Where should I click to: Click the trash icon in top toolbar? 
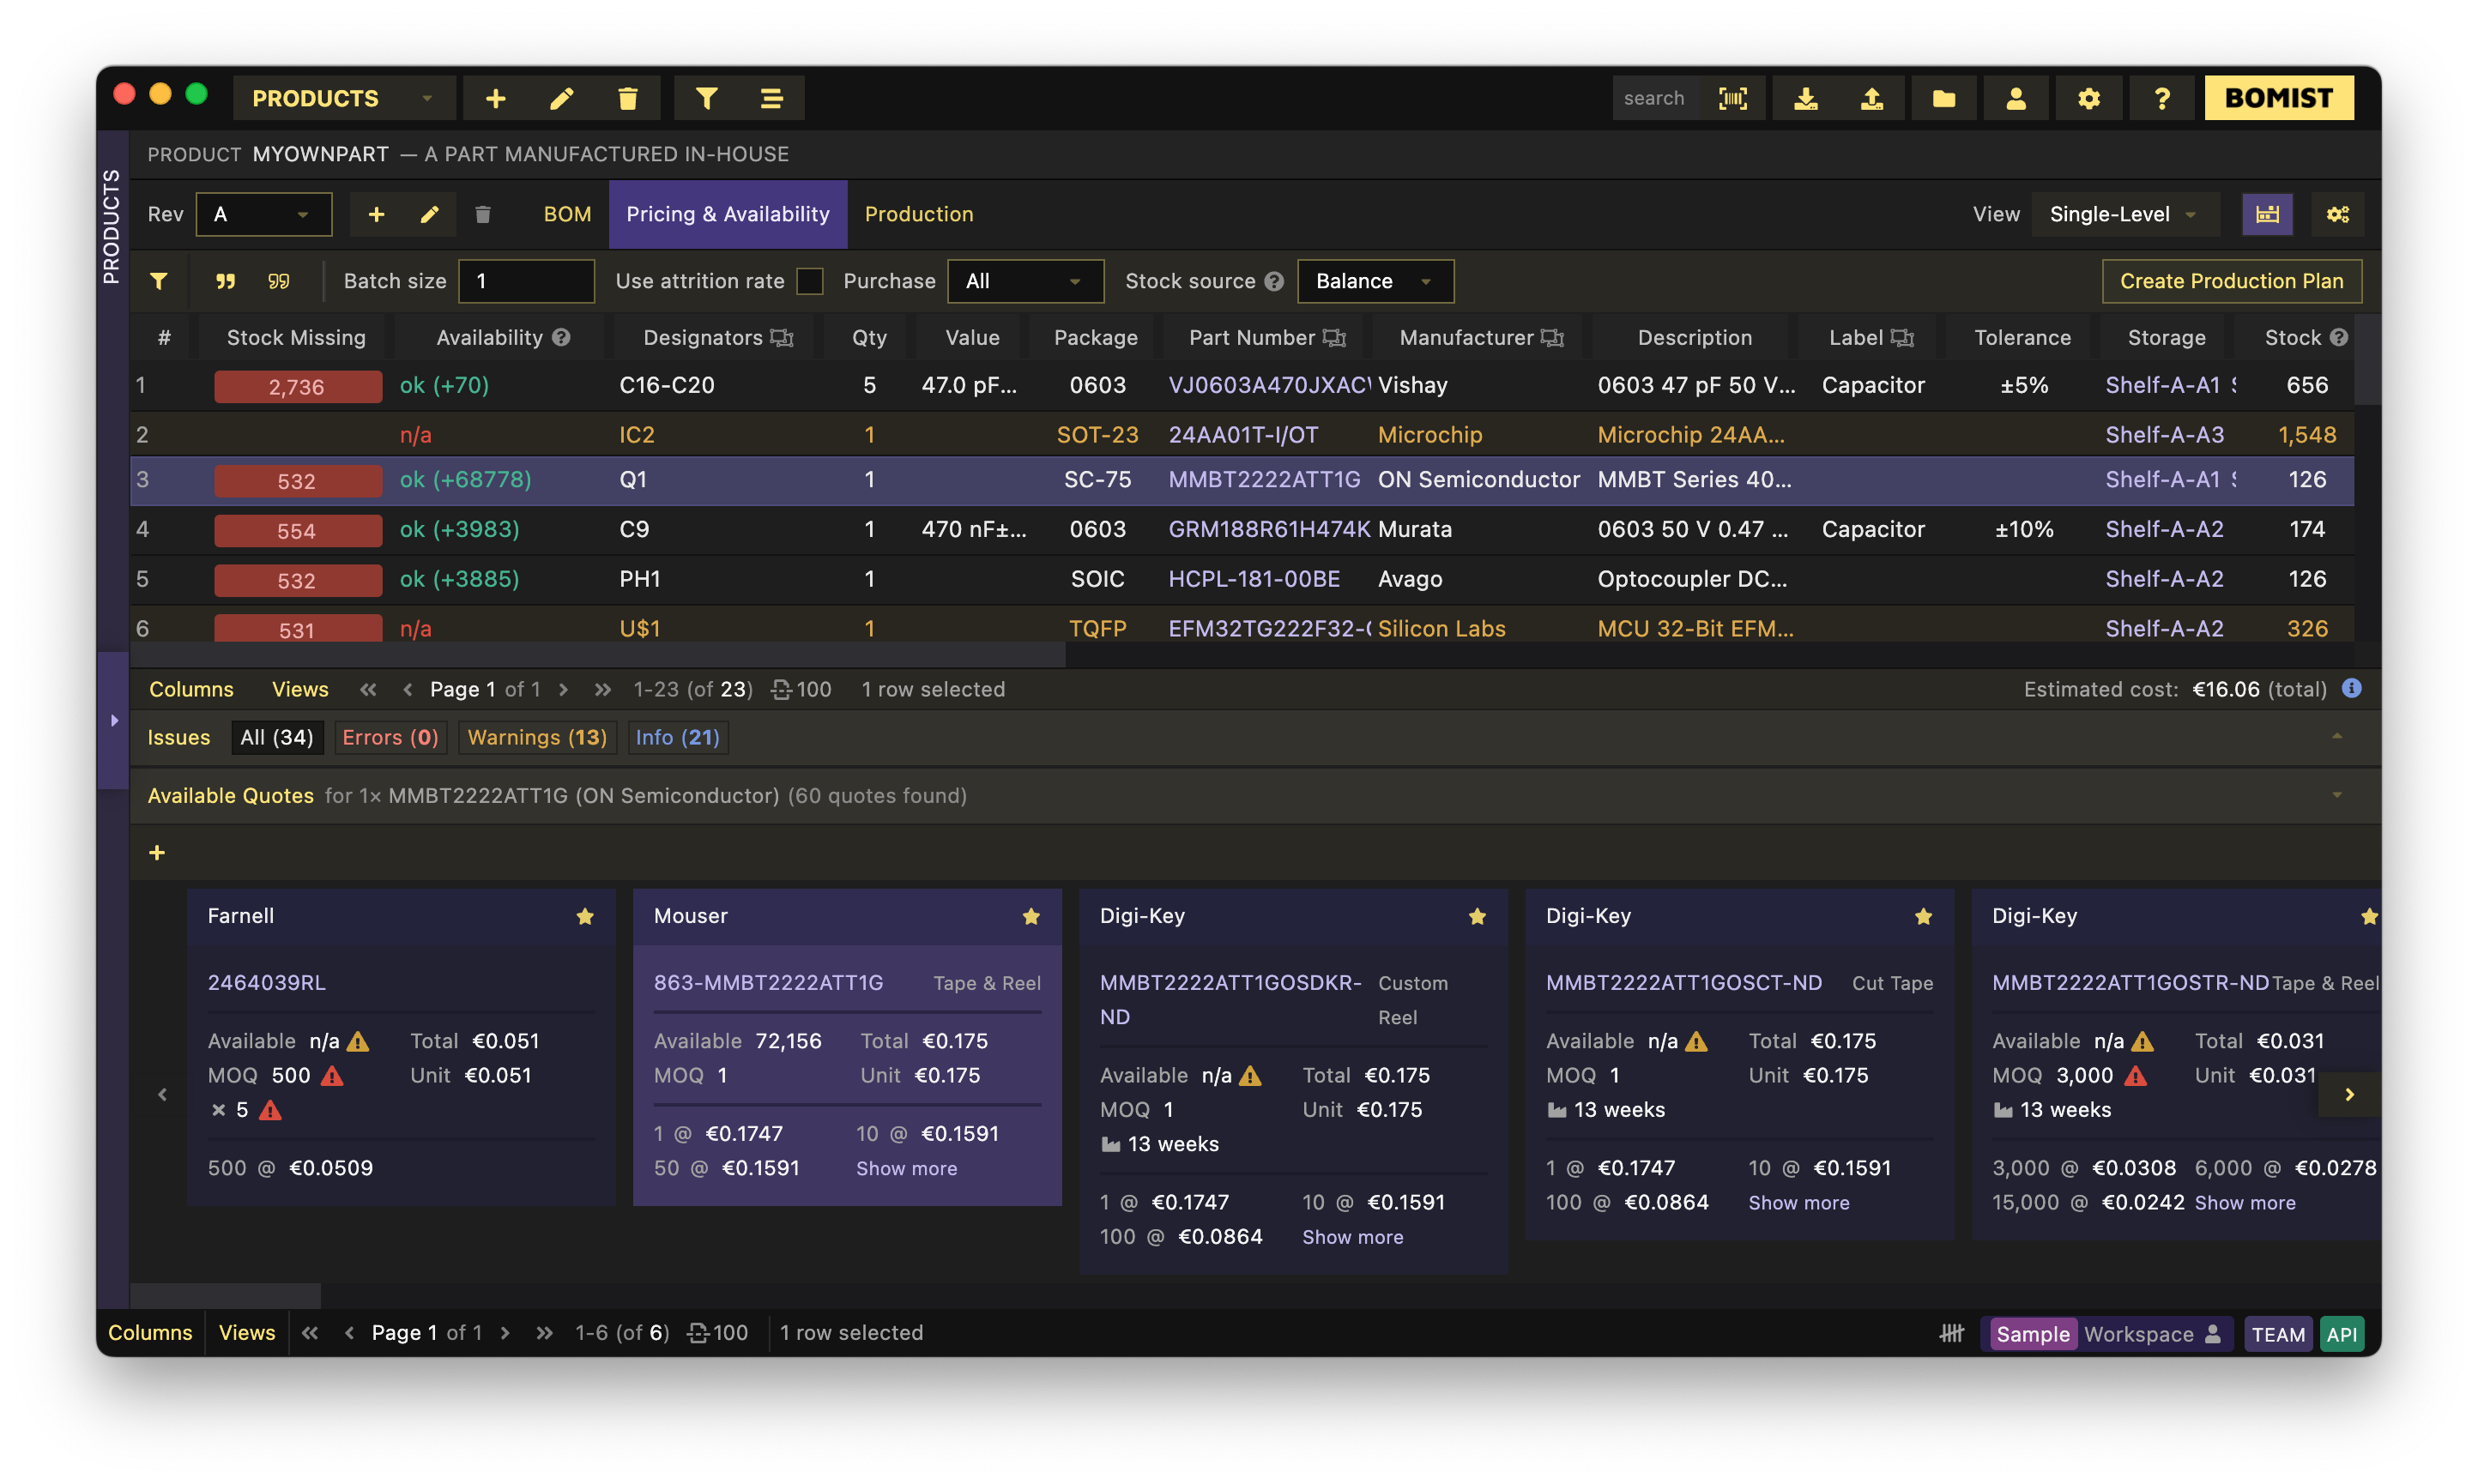(627, 98)
